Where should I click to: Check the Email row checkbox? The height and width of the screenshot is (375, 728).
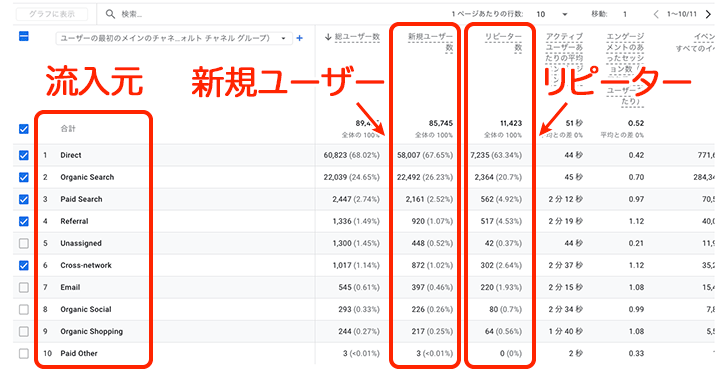pos(24,287)
